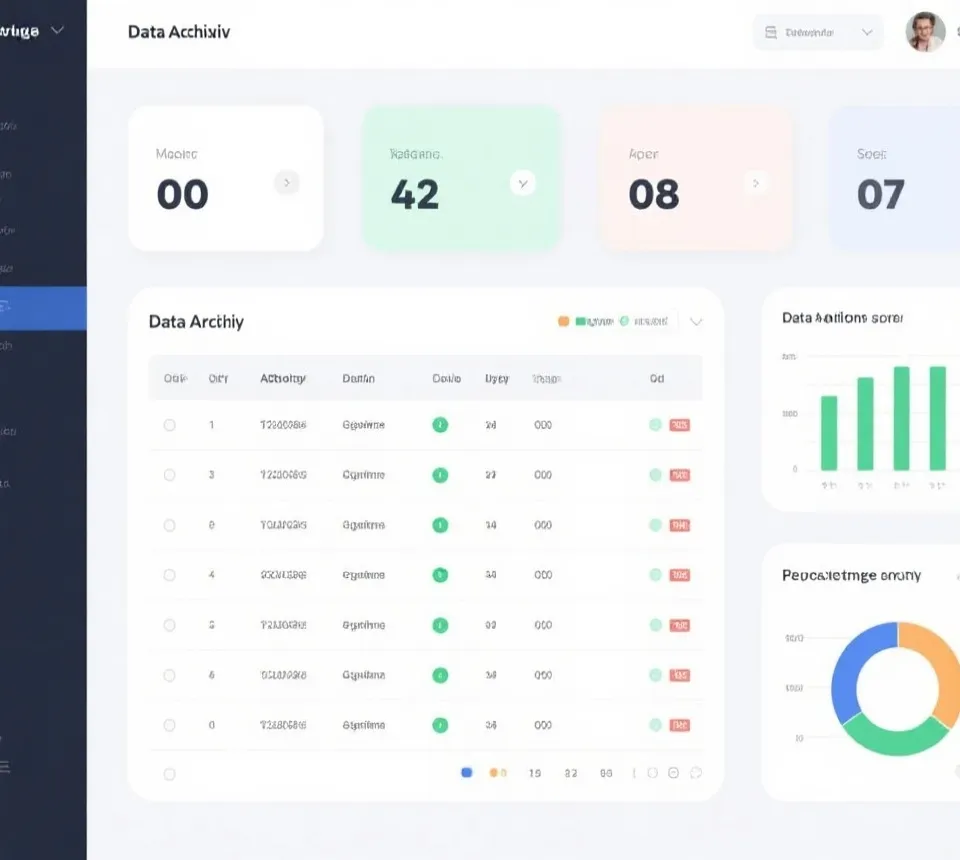Click the arrow icon on the 00 card
Viewport: 960px width, 860px height.
tap(286, 182)
